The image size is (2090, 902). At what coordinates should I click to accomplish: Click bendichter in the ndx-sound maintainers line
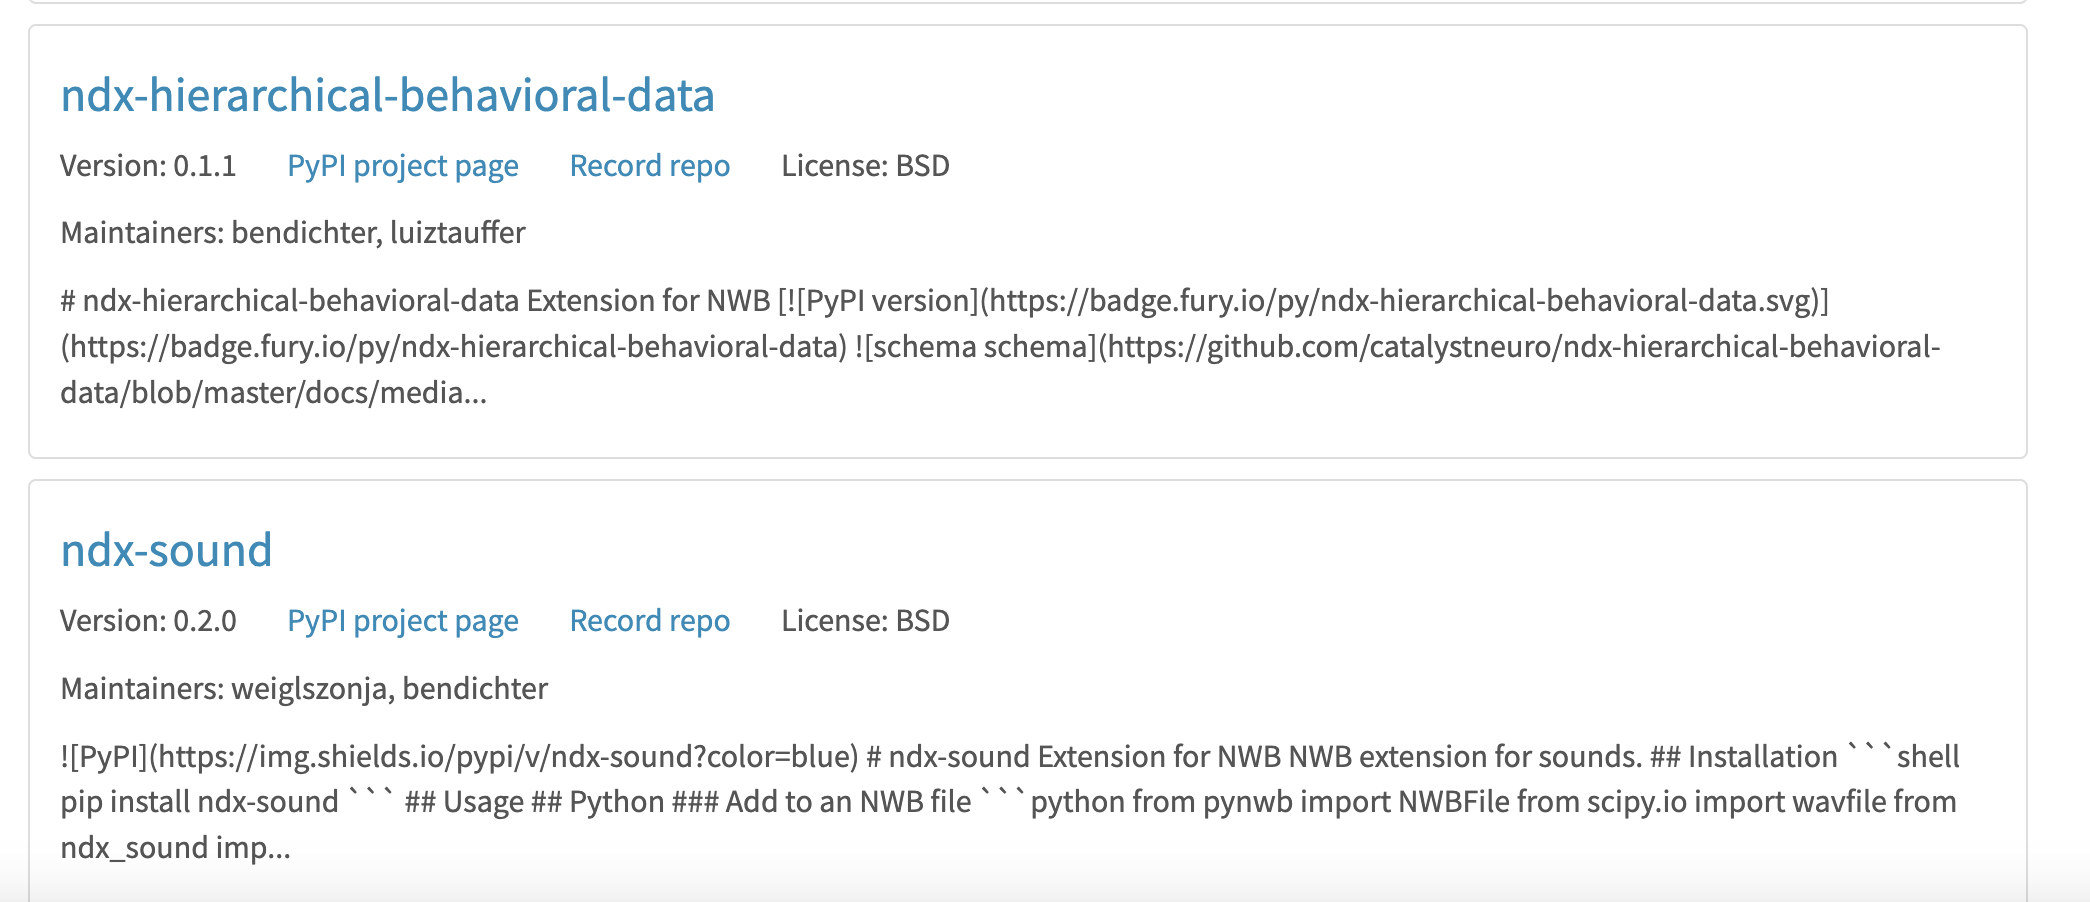pyautogui.click(x=475, y=689)
